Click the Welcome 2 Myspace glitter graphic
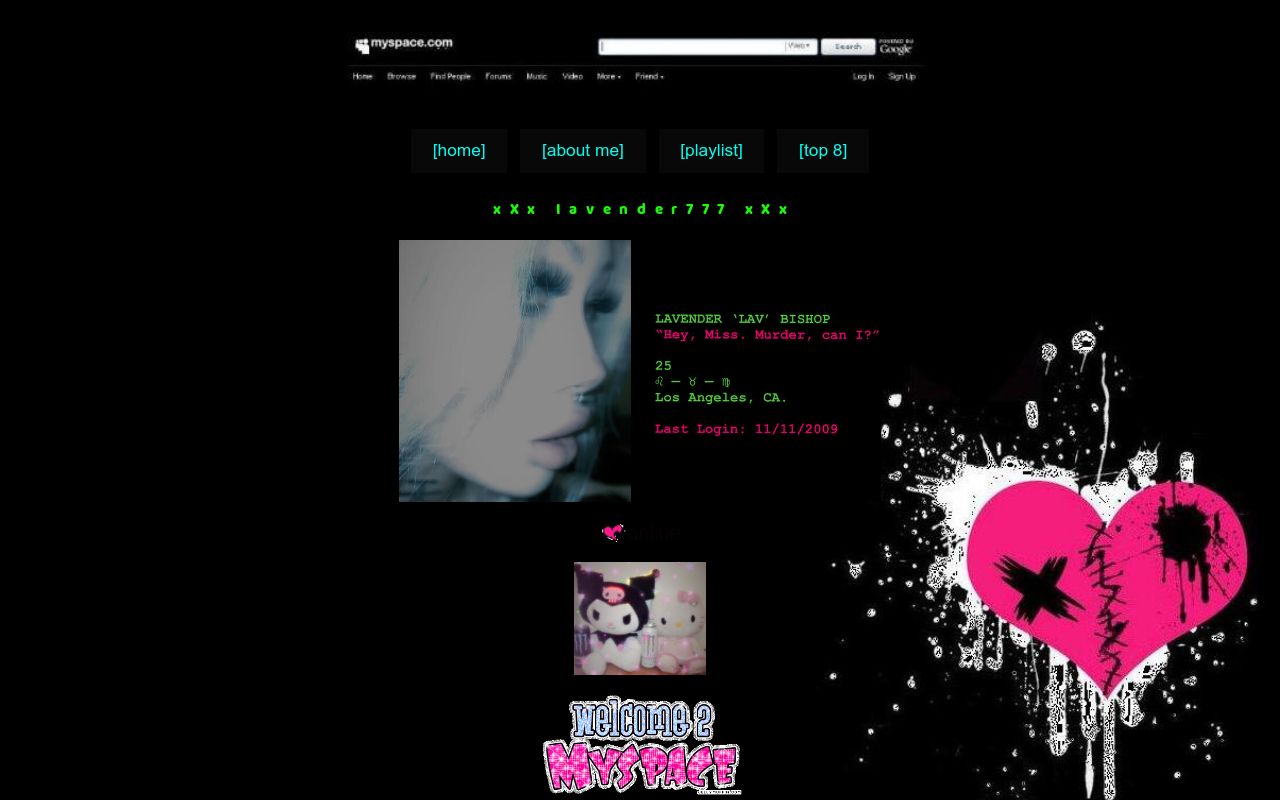 (640, 745)
